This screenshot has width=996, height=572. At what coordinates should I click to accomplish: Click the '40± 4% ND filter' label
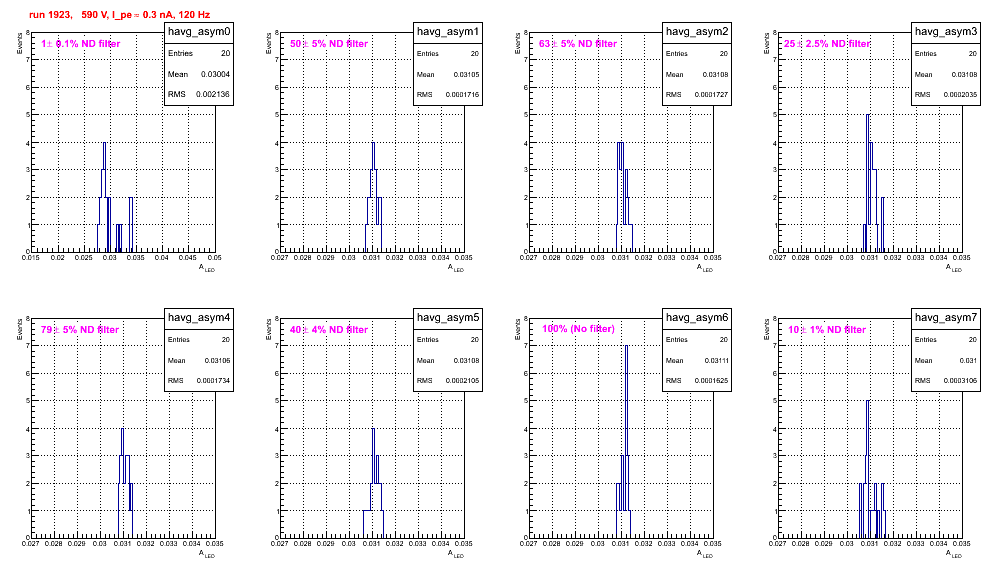pyautogui.click(x=329, y=330)
